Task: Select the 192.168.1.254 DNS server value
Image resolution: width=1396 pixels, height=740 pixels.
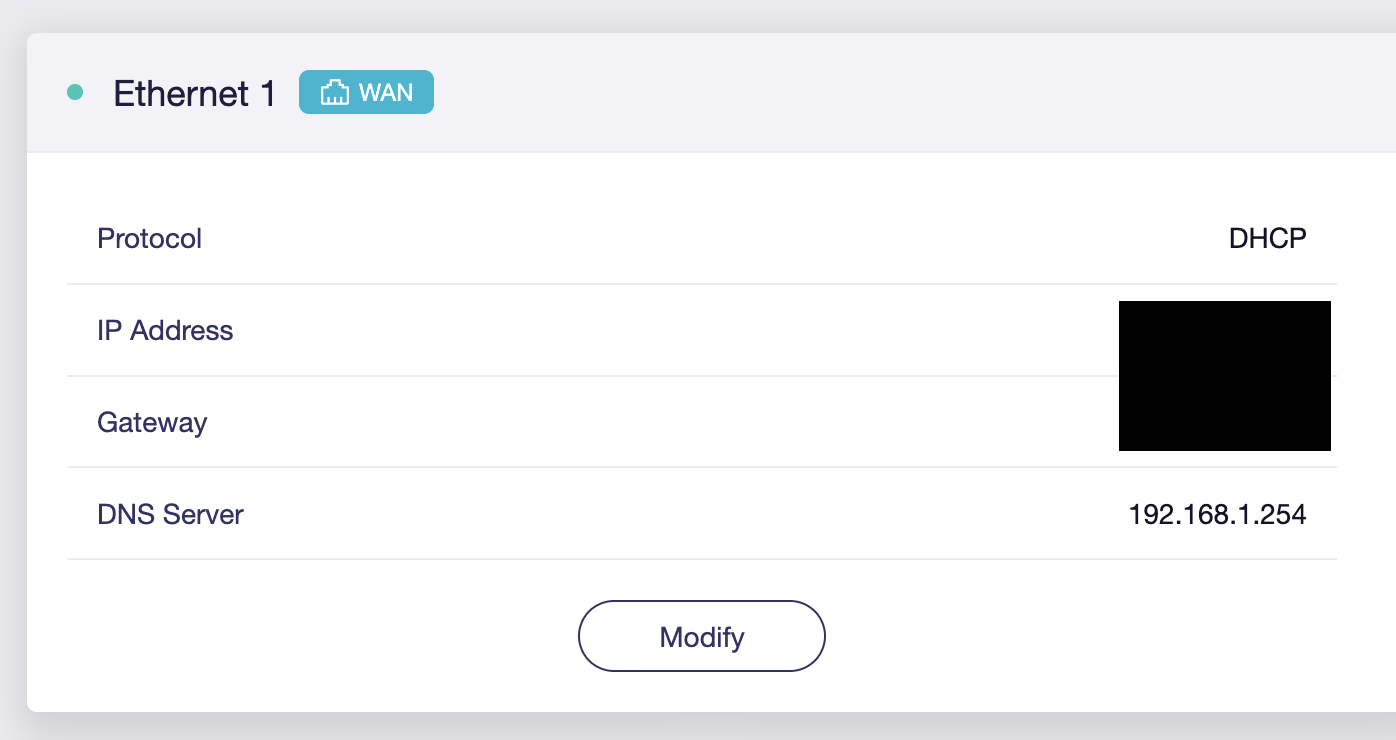Action: [x=1217, y=515]
